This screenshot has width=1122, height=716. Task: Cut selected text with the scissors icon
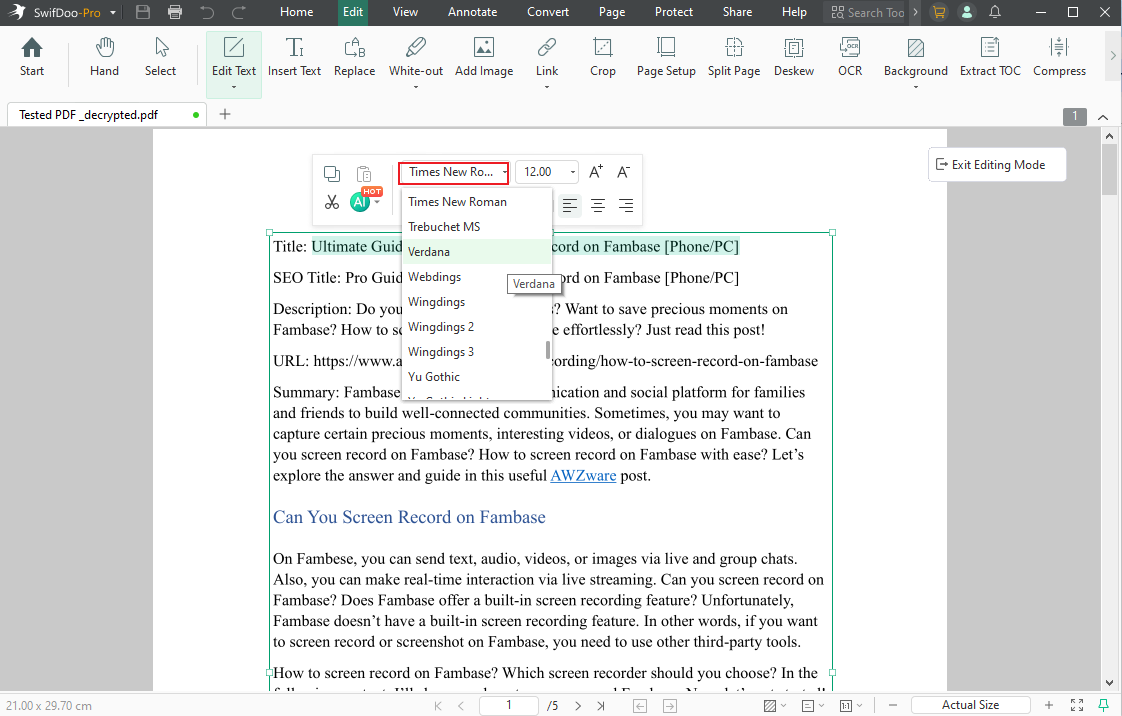(x=331, y=201)
